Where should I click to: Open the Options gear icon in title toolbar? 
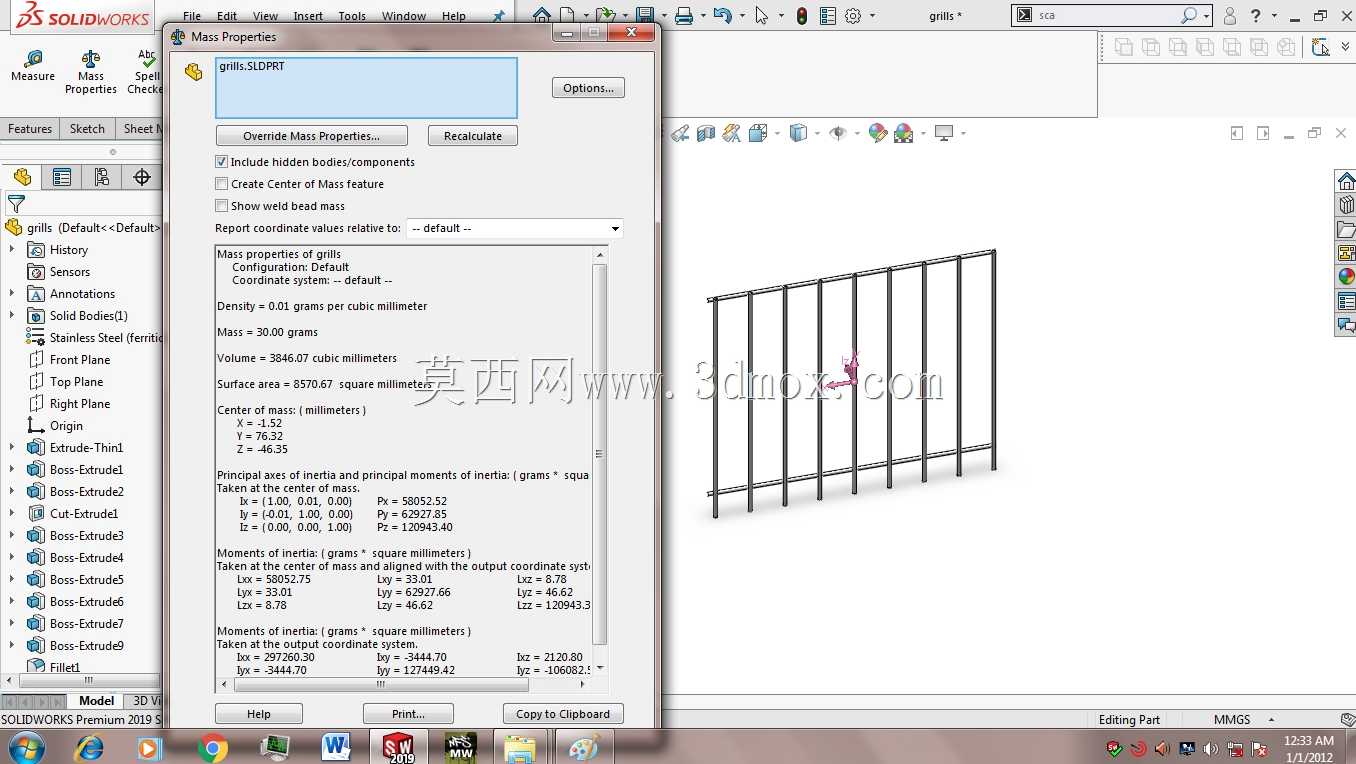click(x=853, y=16)
